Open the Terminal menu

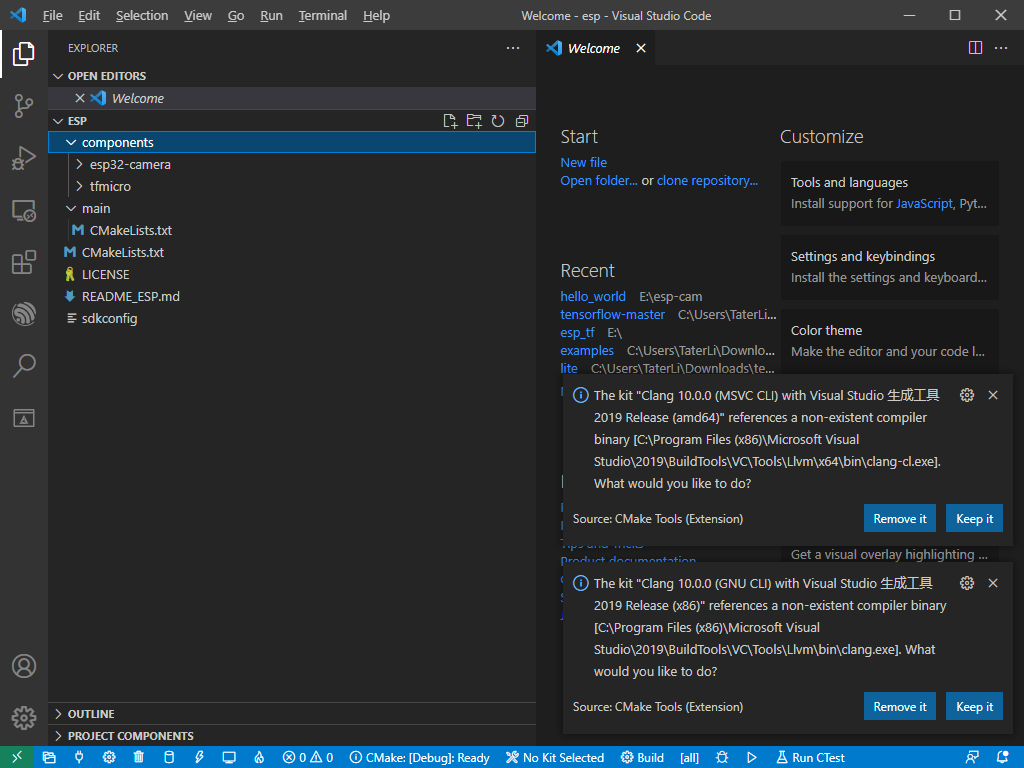point(323,15)
